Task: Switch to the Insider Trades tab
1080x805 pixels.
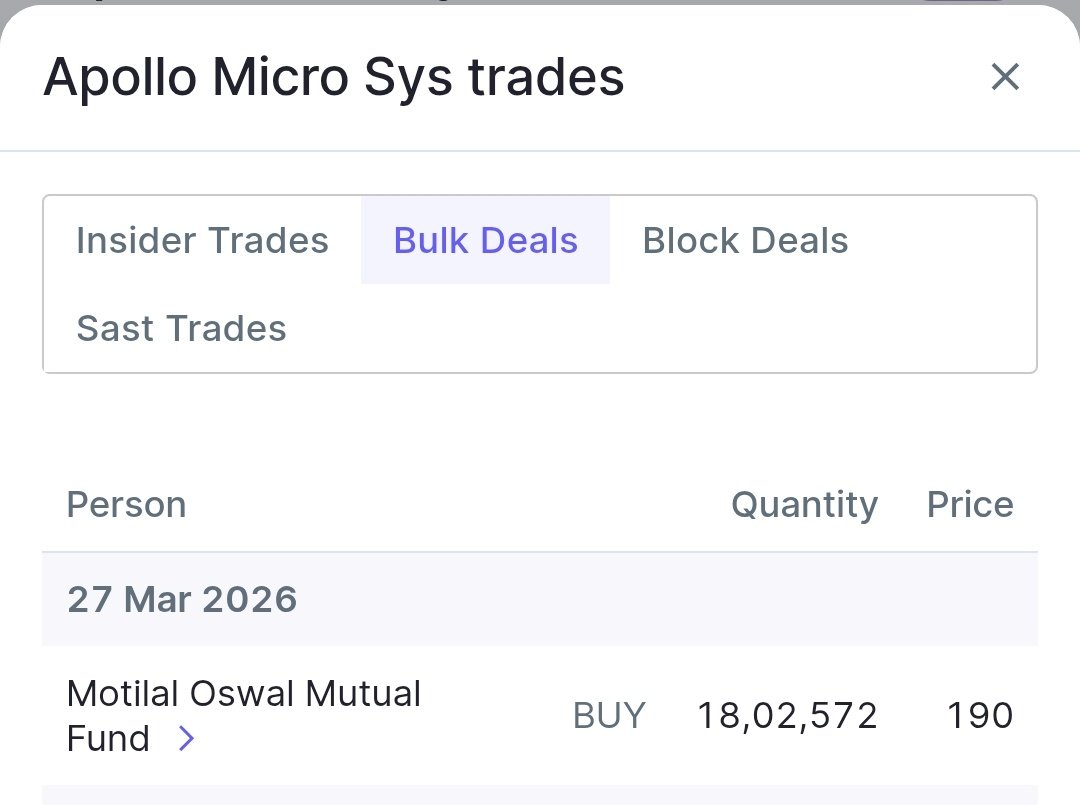Action: [x=202, y=241]
